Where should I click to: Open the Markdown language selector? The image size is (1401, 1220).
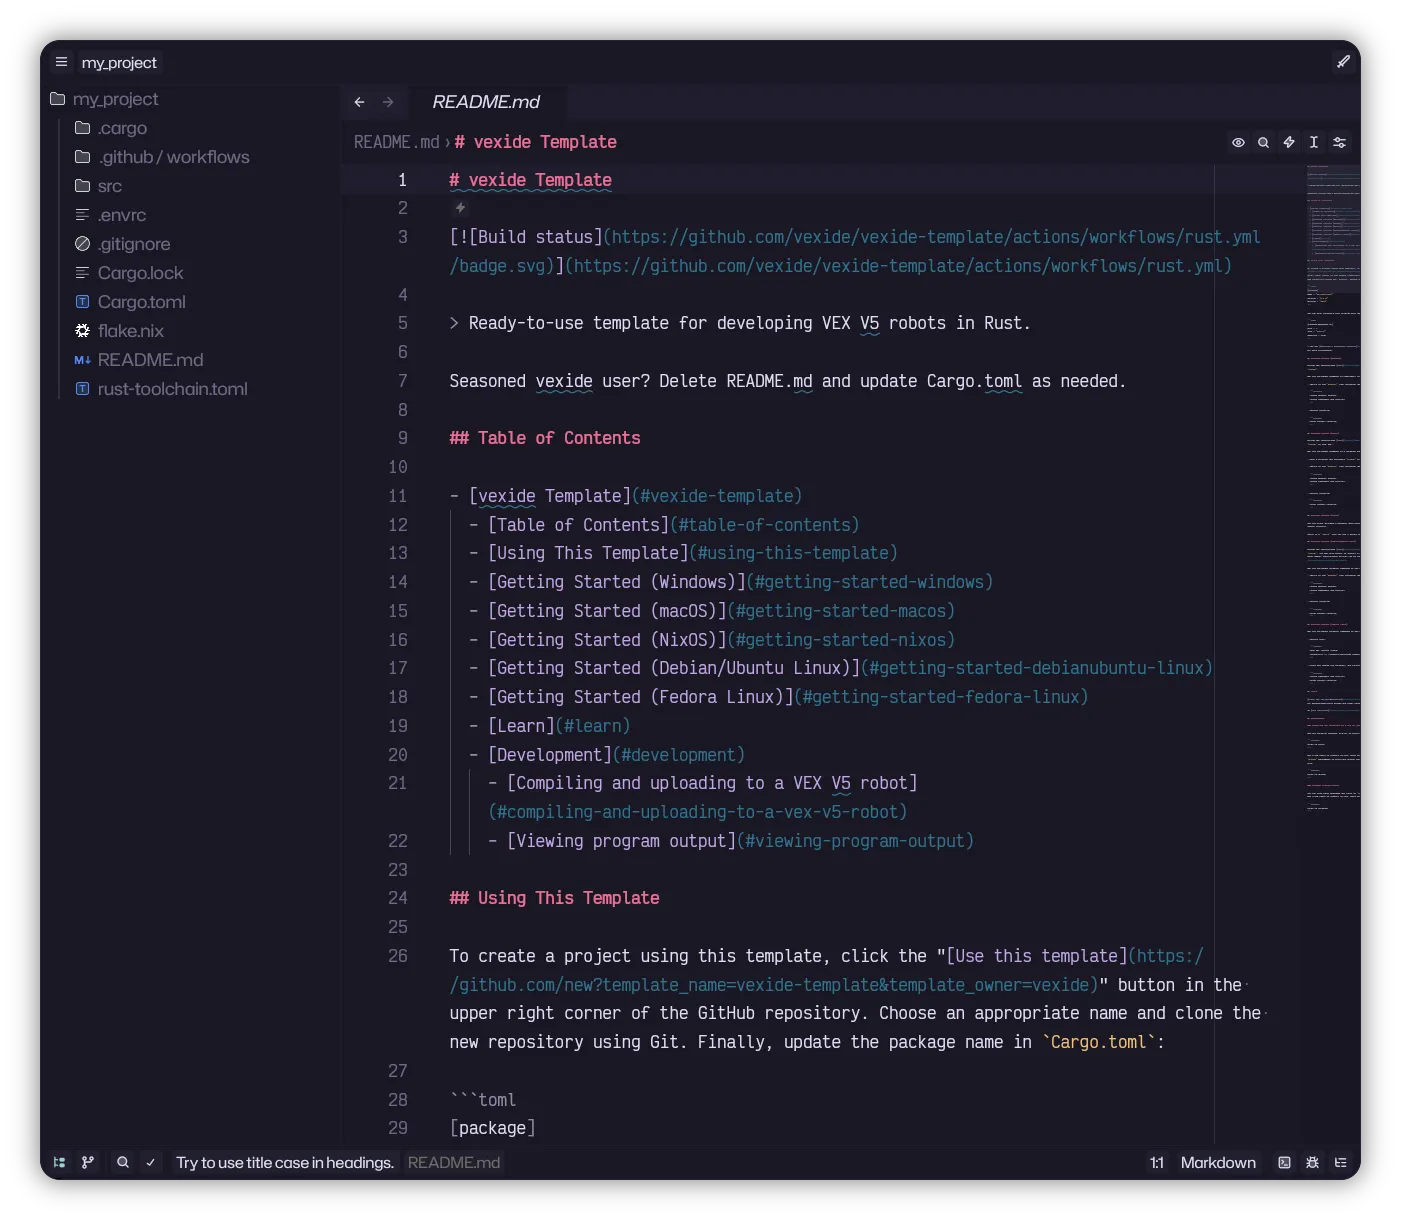tap(1218, 1162)
